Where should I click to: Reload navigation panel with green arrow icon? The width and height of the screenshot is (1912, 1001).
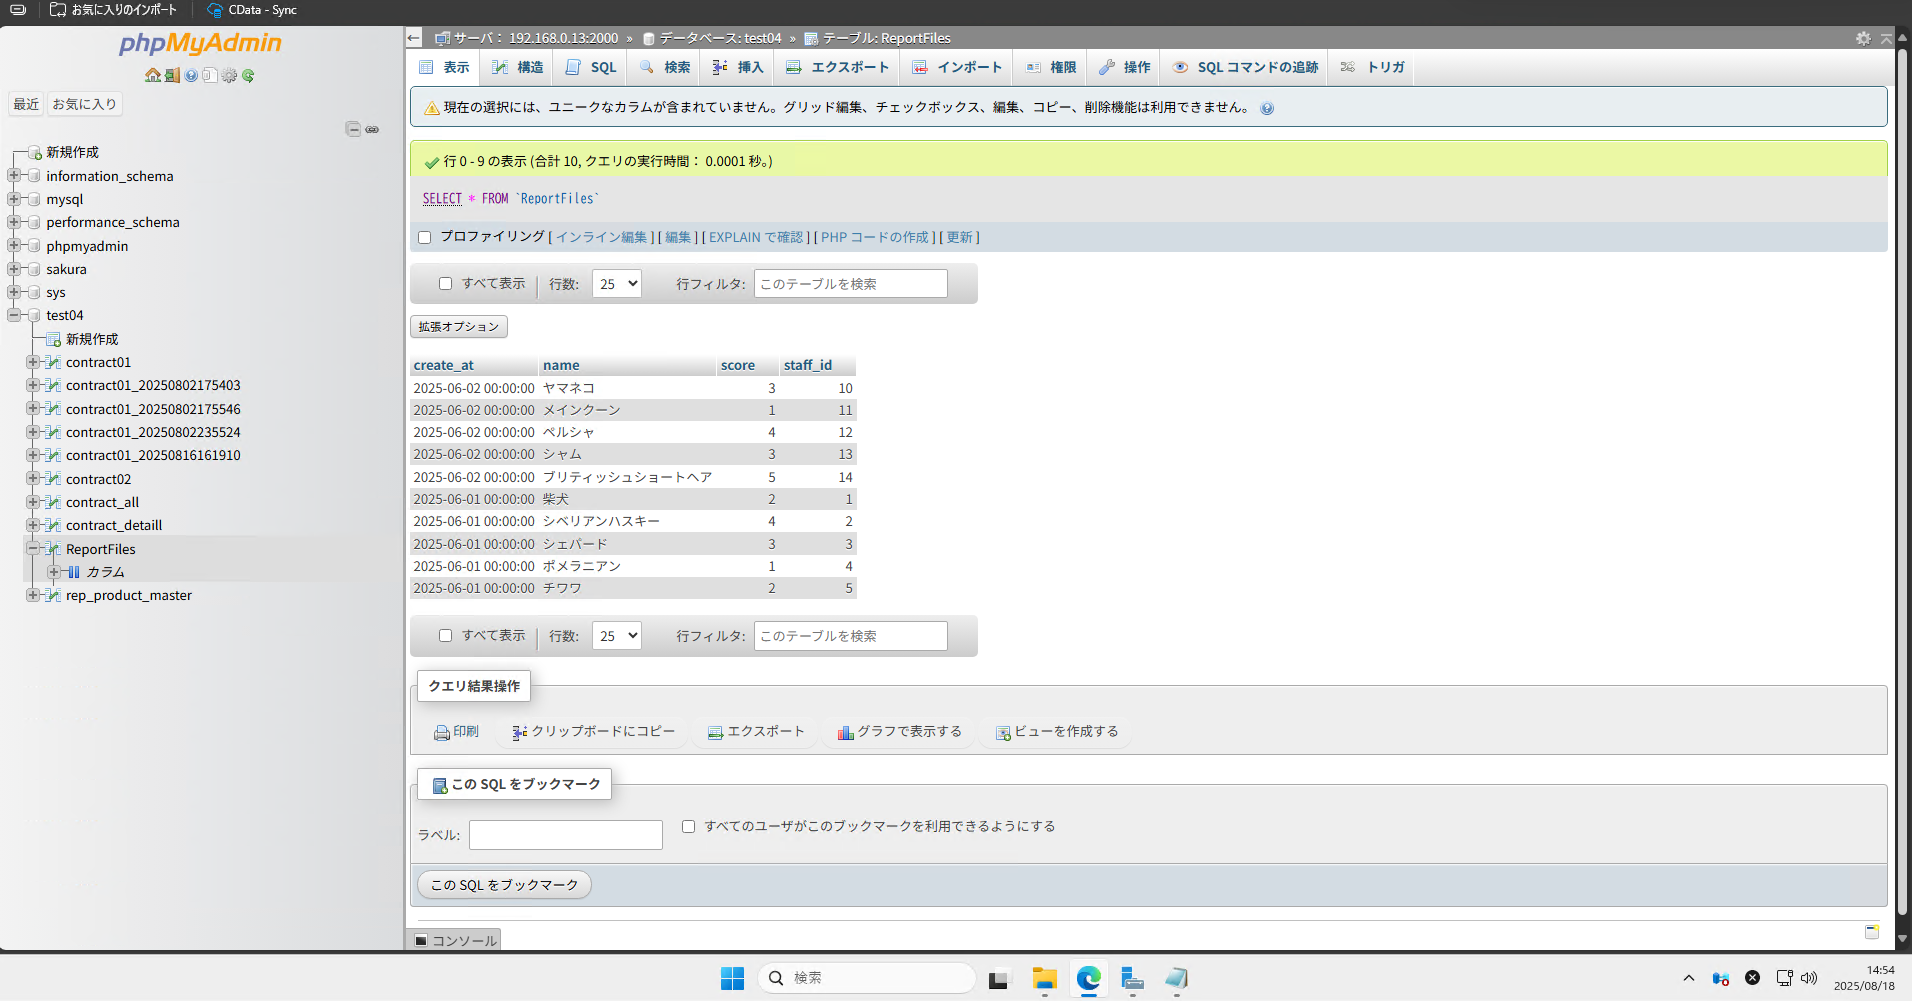pyautogui.click(x=248, y=76)
